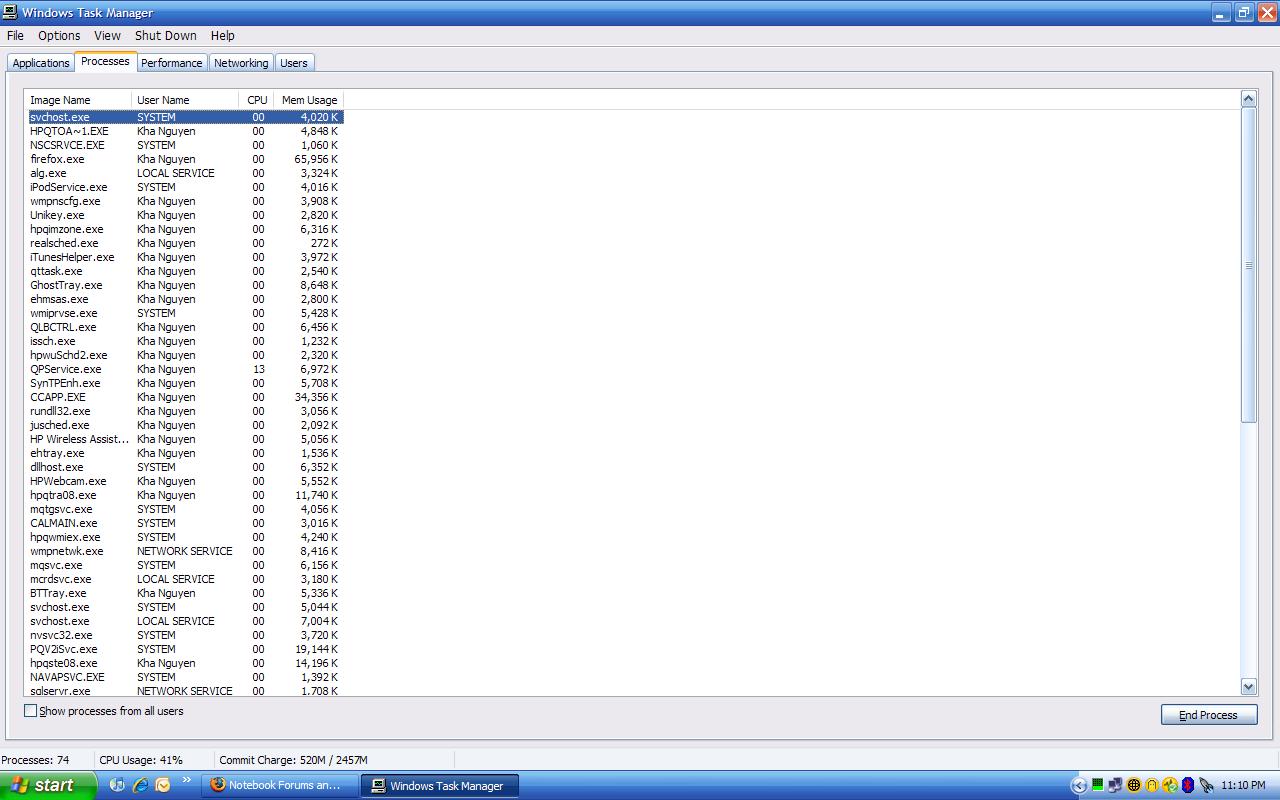Select the NSCSRVCE.EXE process
1280x800 pixels.
click(184, 145)
